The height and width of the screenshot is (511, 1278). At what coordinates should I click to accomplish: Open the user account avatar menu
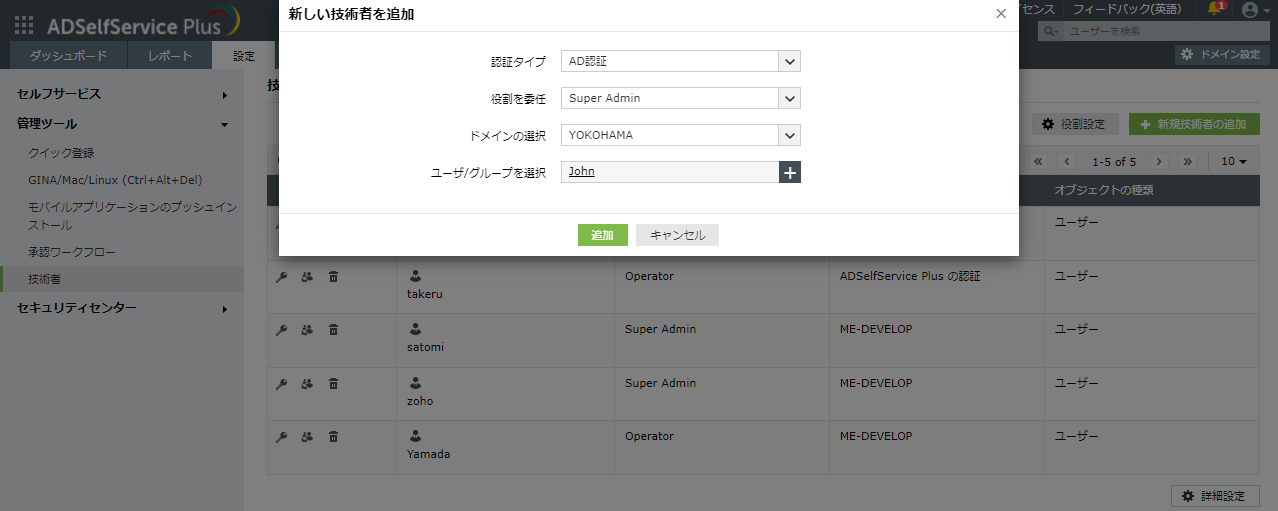click(x=1250, y=10)
